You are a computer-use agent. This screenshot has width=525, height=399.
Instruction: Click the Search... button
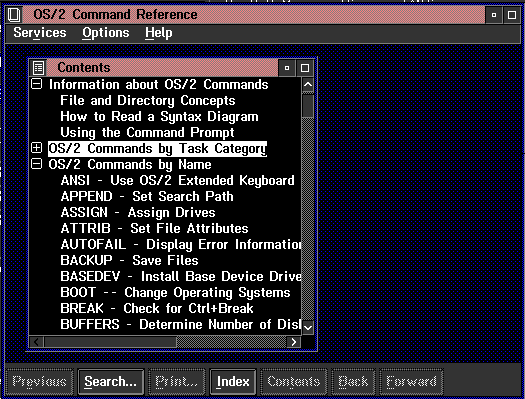point(111,382)
